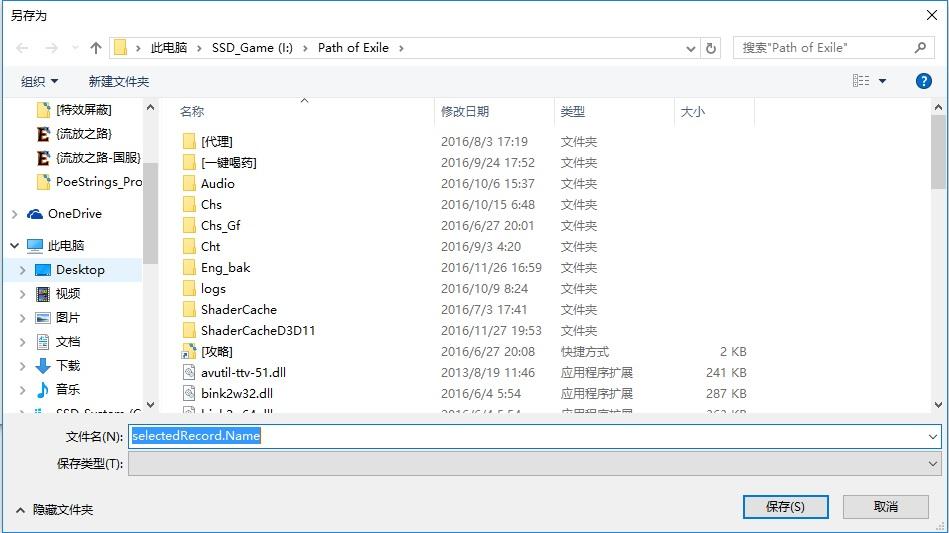
Task: Navigate up one folder level
Action: pyautogui.click(x=96, y=48)
